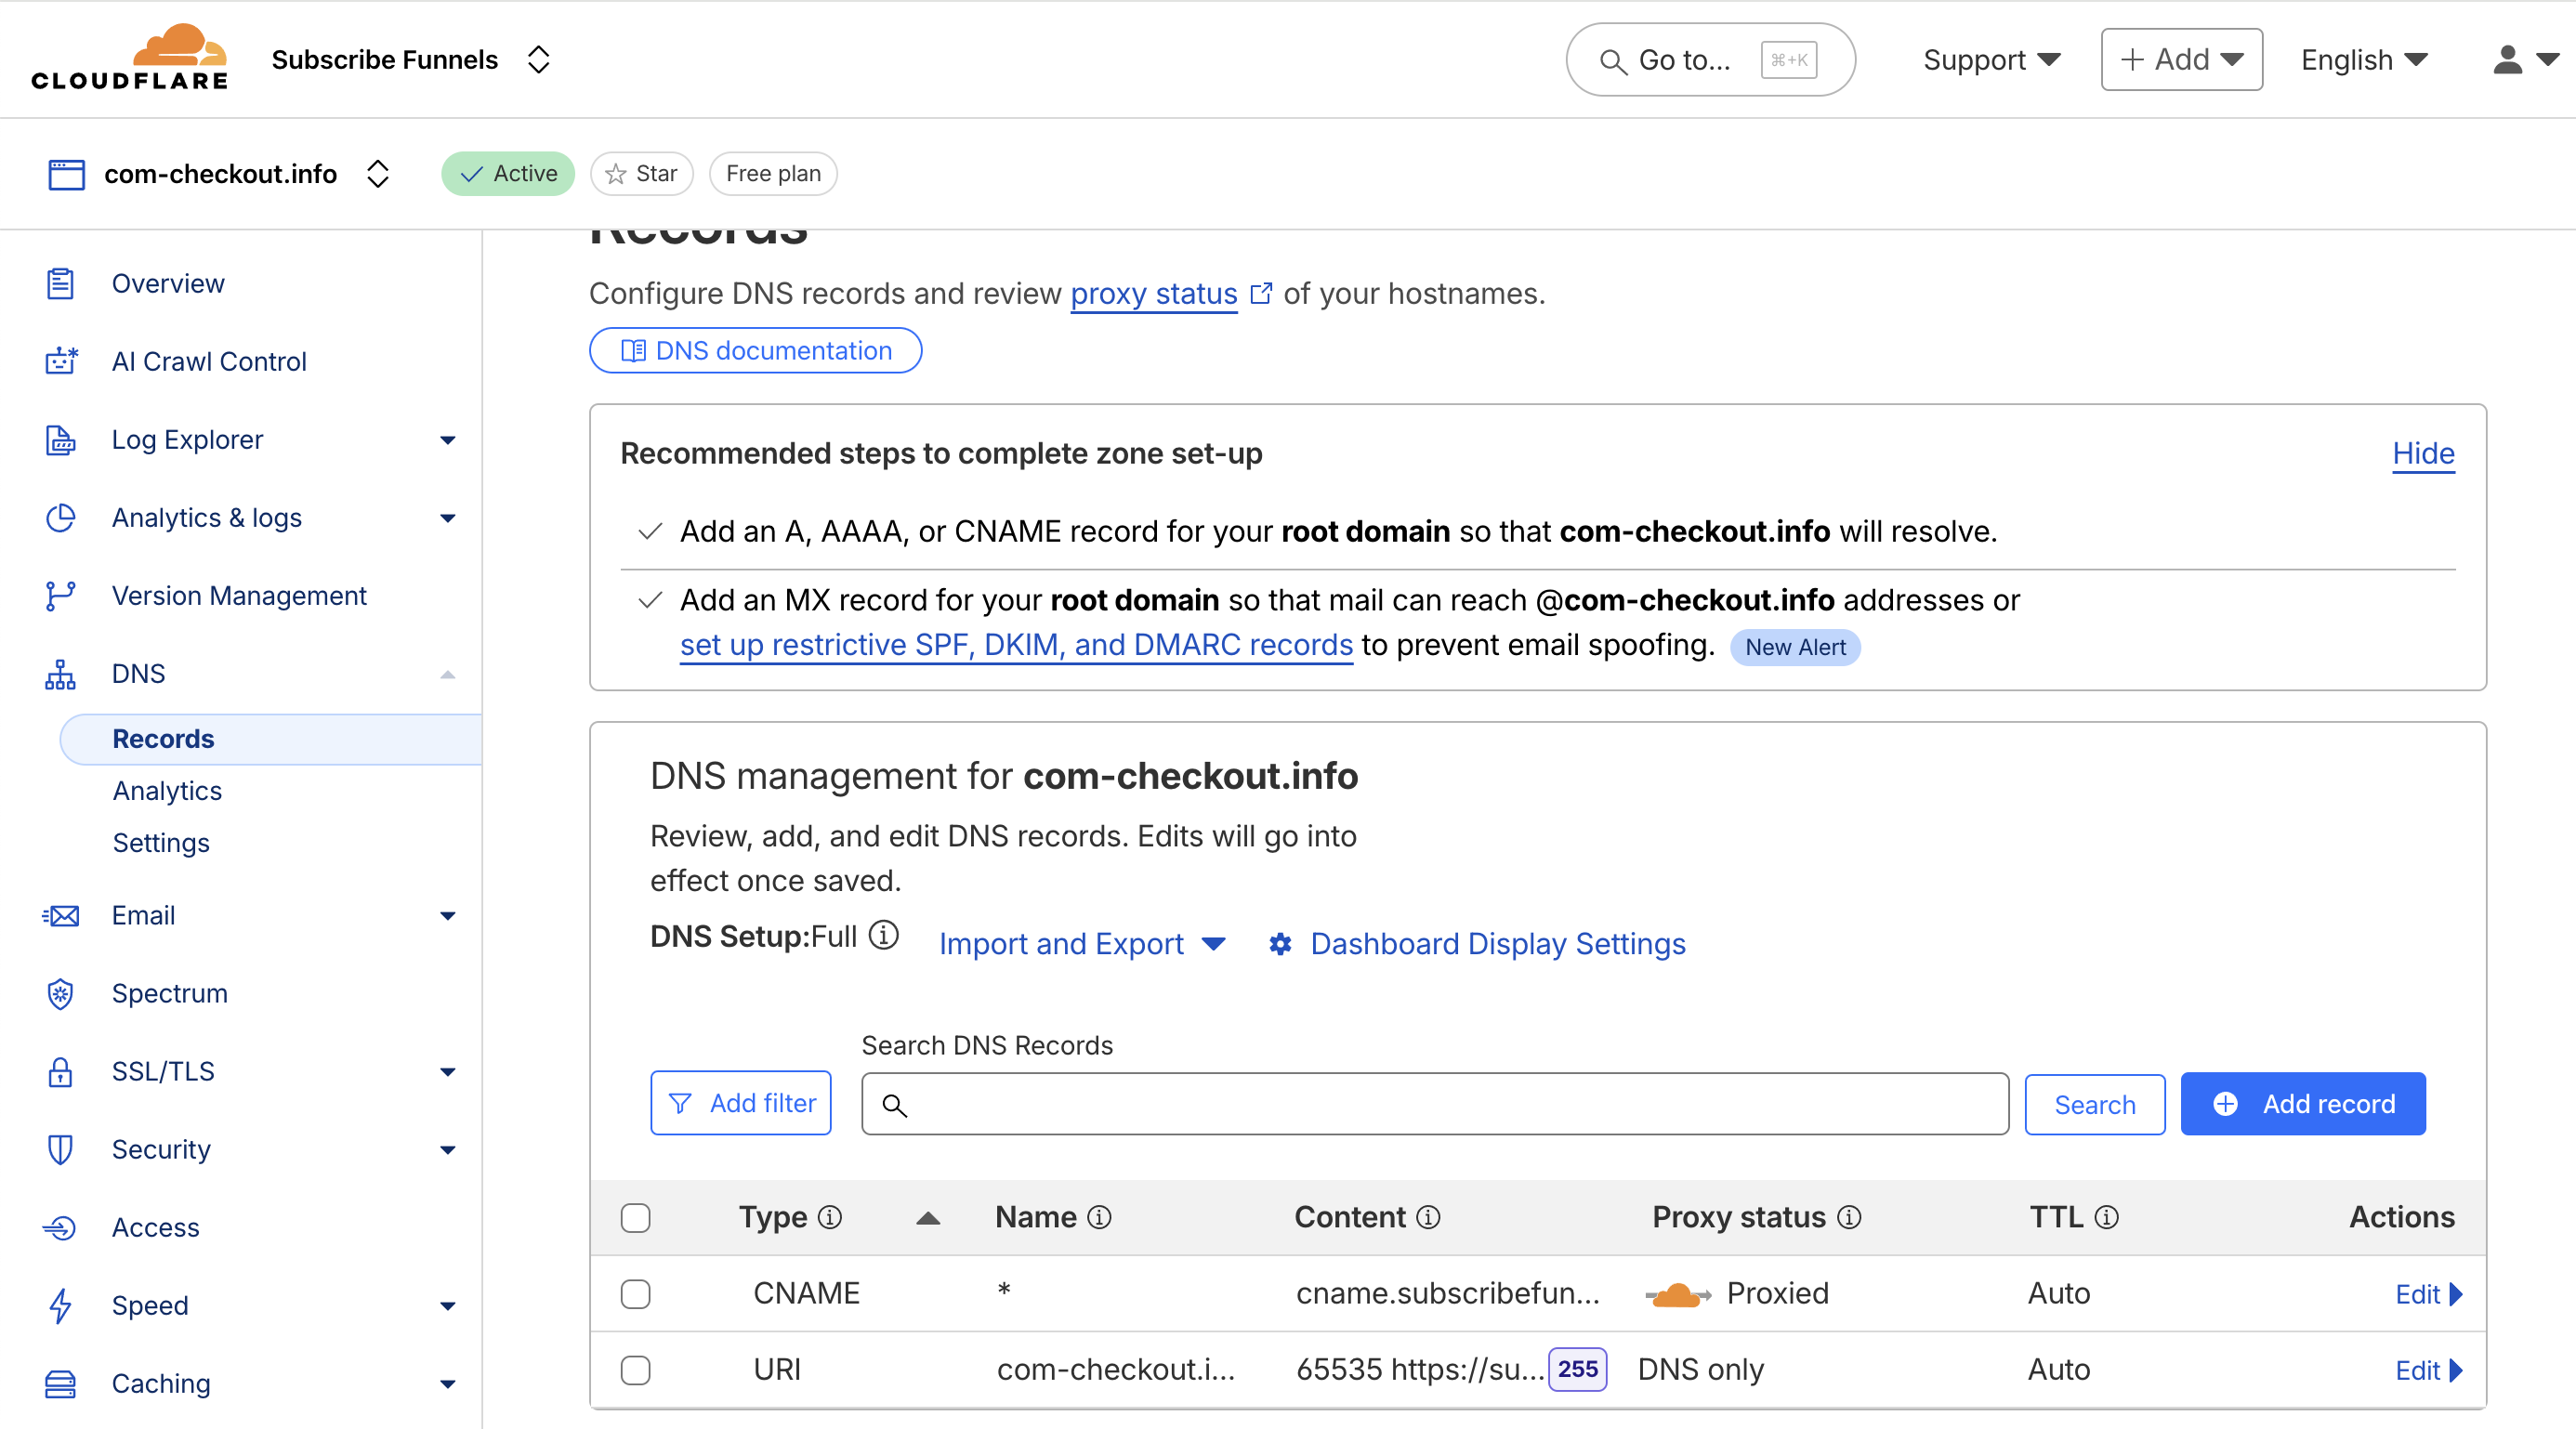Image resolution: width=2576 pixels, height=1429 pixels.
Task: Open the Import and Export dropdown
Action: tap(1082, 943)
